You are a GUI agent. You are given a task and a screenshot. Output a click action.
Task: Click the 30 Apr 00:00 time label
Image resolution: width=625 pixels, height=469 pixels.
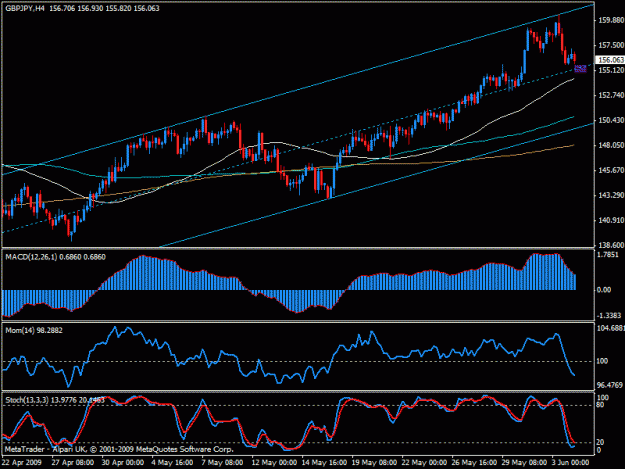(x=122, y=463)
